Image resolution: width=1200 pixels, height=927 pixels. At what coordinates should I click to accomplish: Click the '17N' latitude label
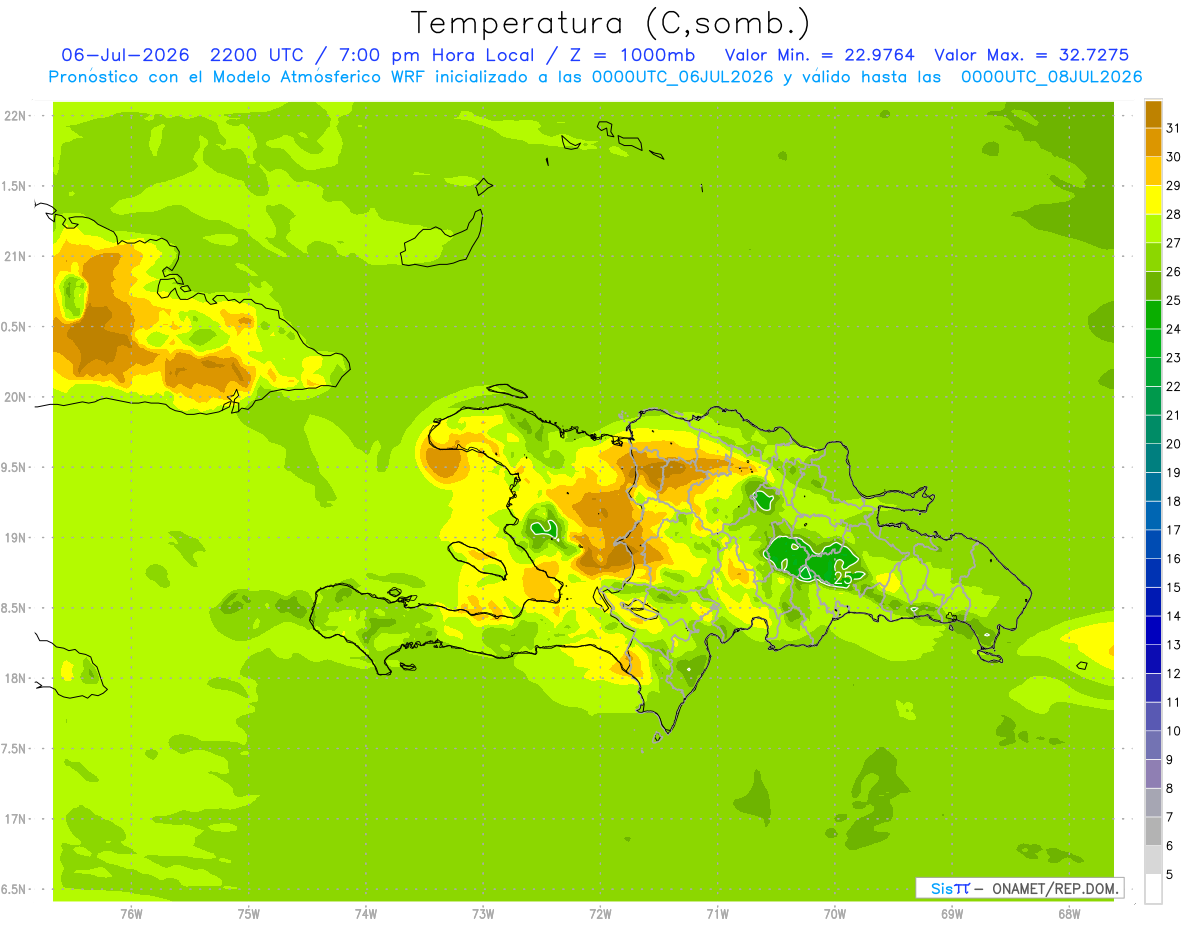(x=15, y=820)
